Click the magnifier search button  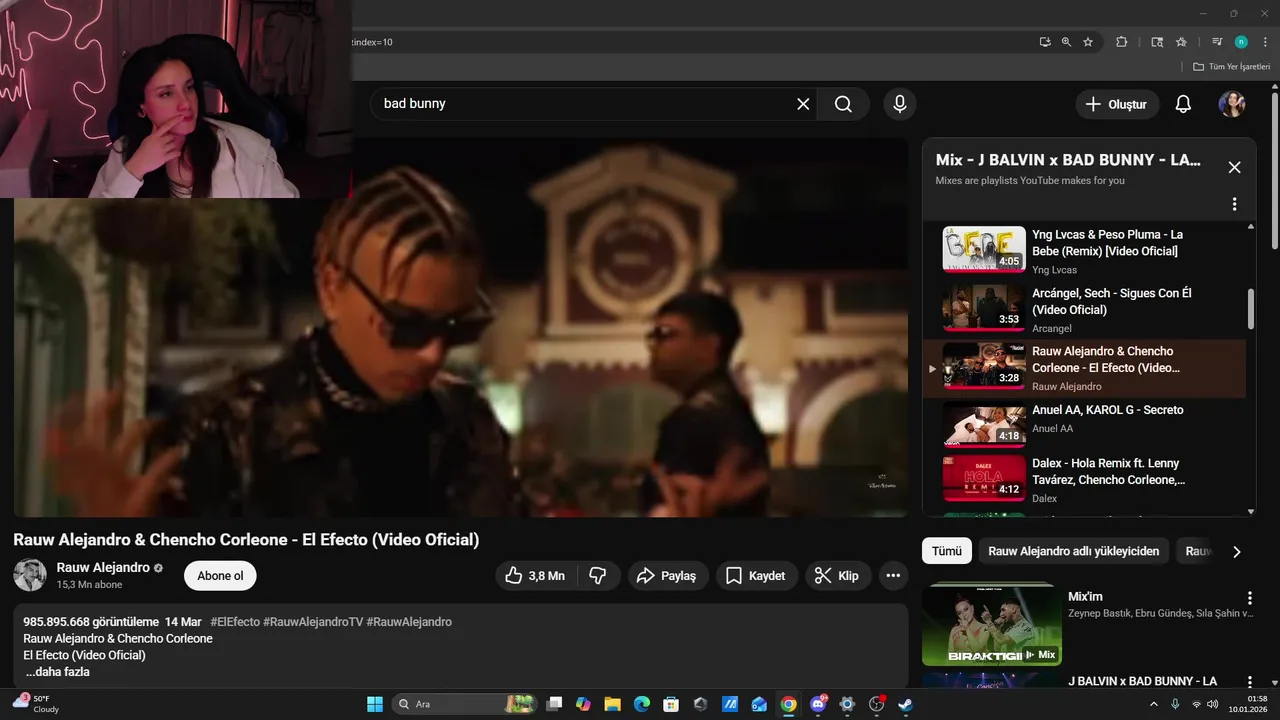[843, 104]
